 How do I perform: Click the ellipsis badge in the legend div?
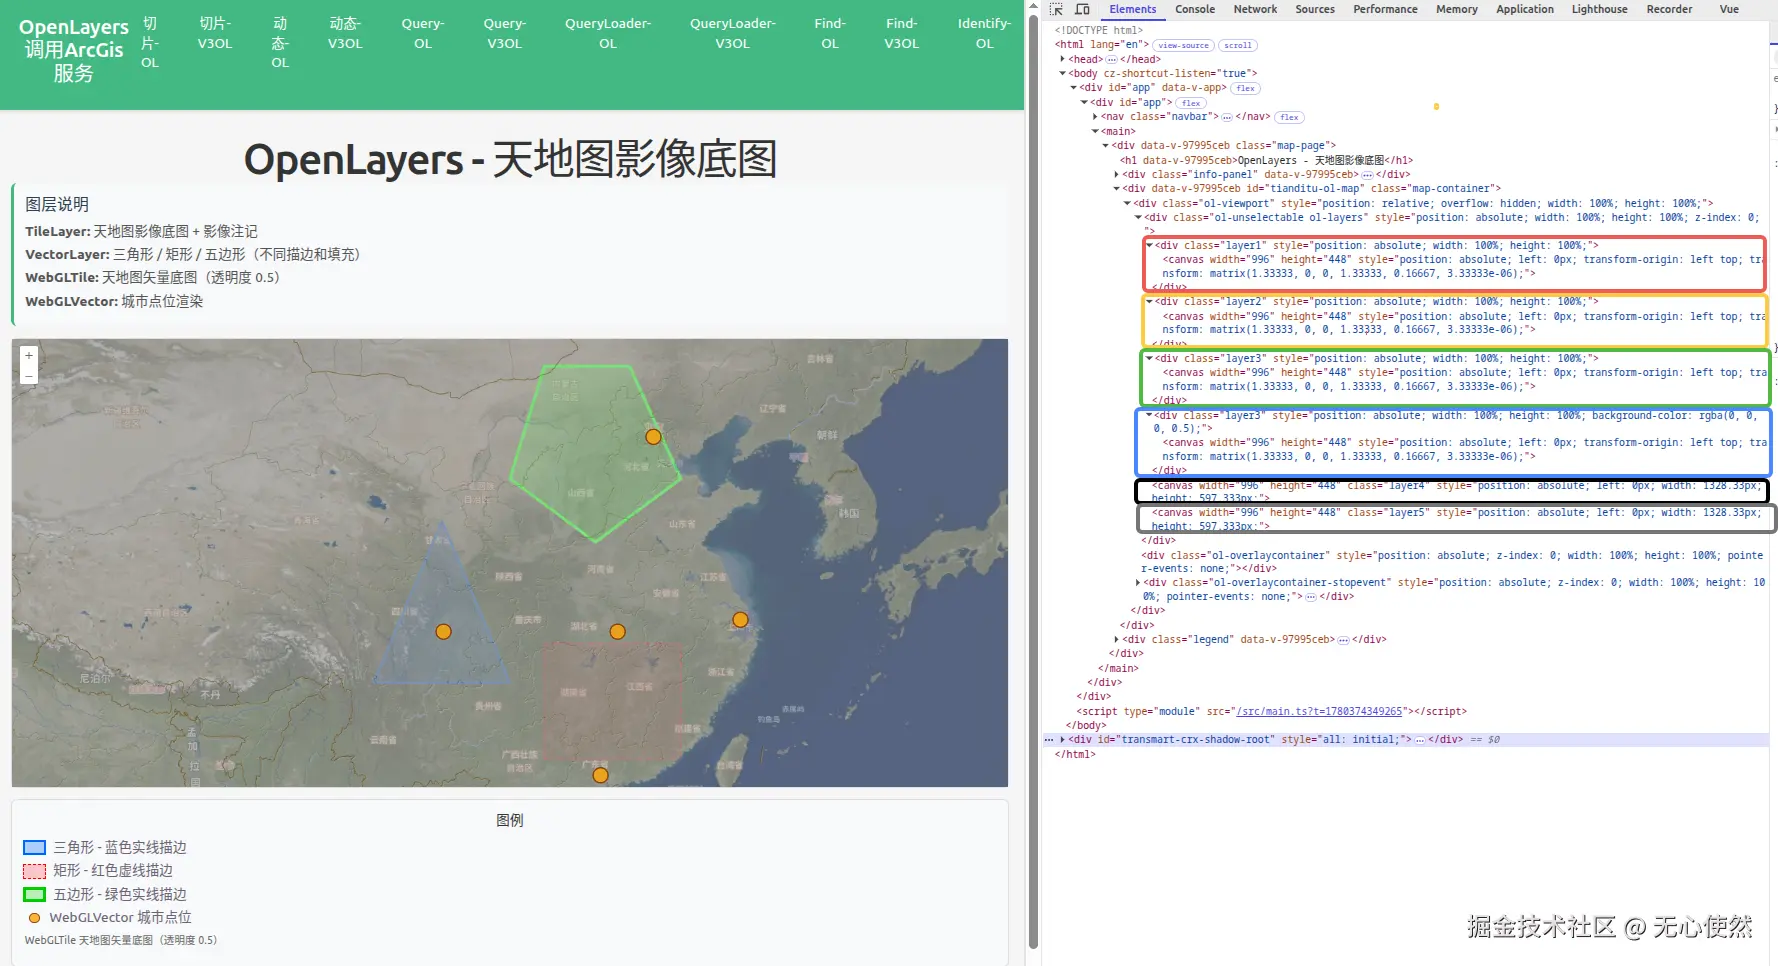click(1343, 640)
